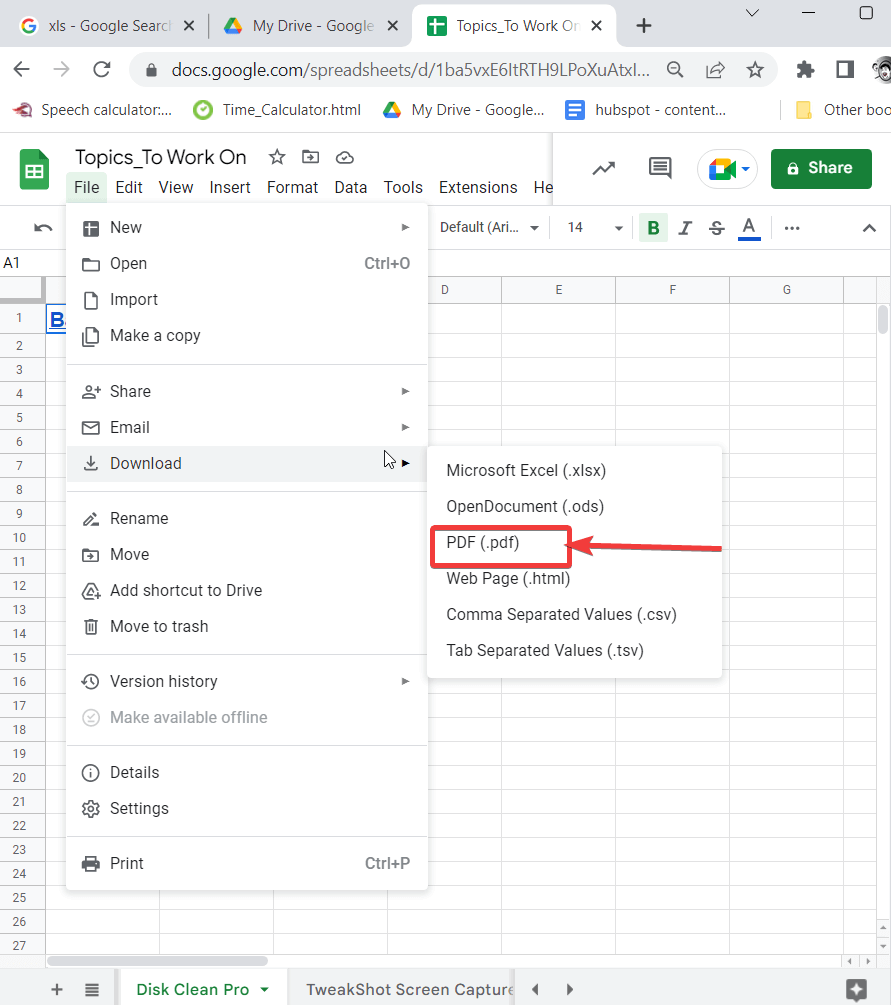The width and height of the screenshot is (891, 1005).
Task: Click the move-to-folder icon beside the title
Action: click(x=310, y=157)
